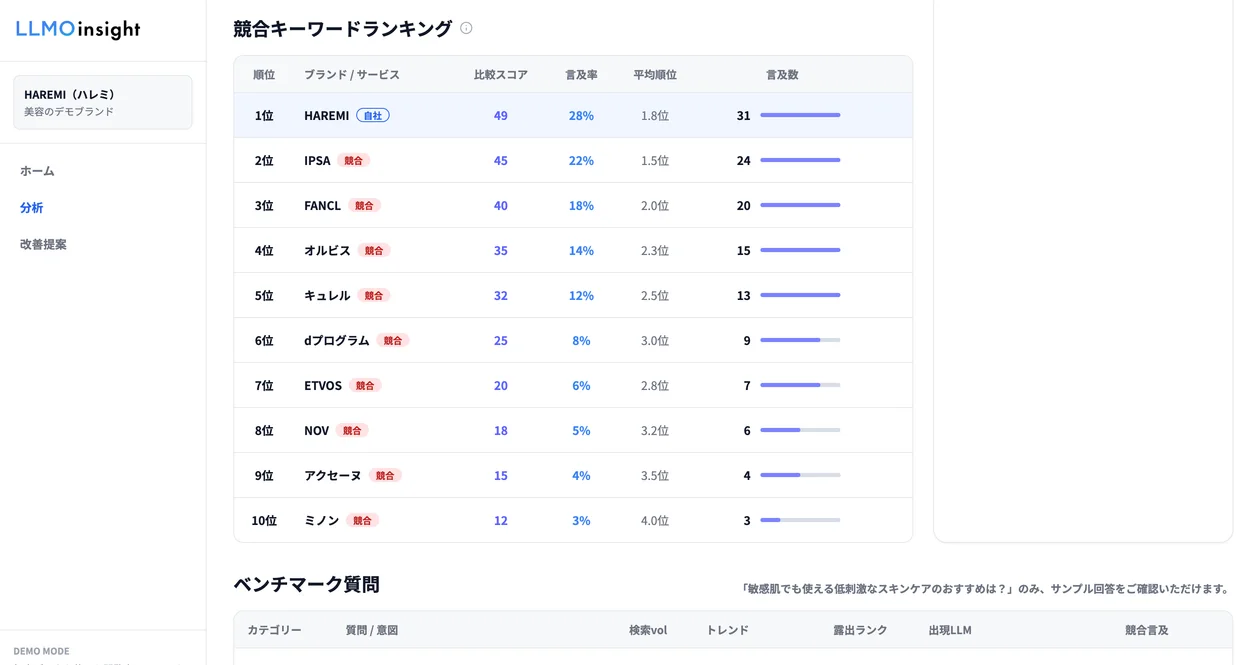Click the 言及数 column header
This screenshot has height=665, width=1260.
782,75
